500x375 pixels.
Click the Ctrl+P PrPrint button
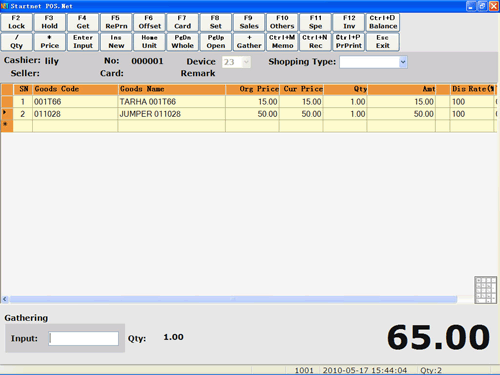pyautogui.click(x=349, y=42)
